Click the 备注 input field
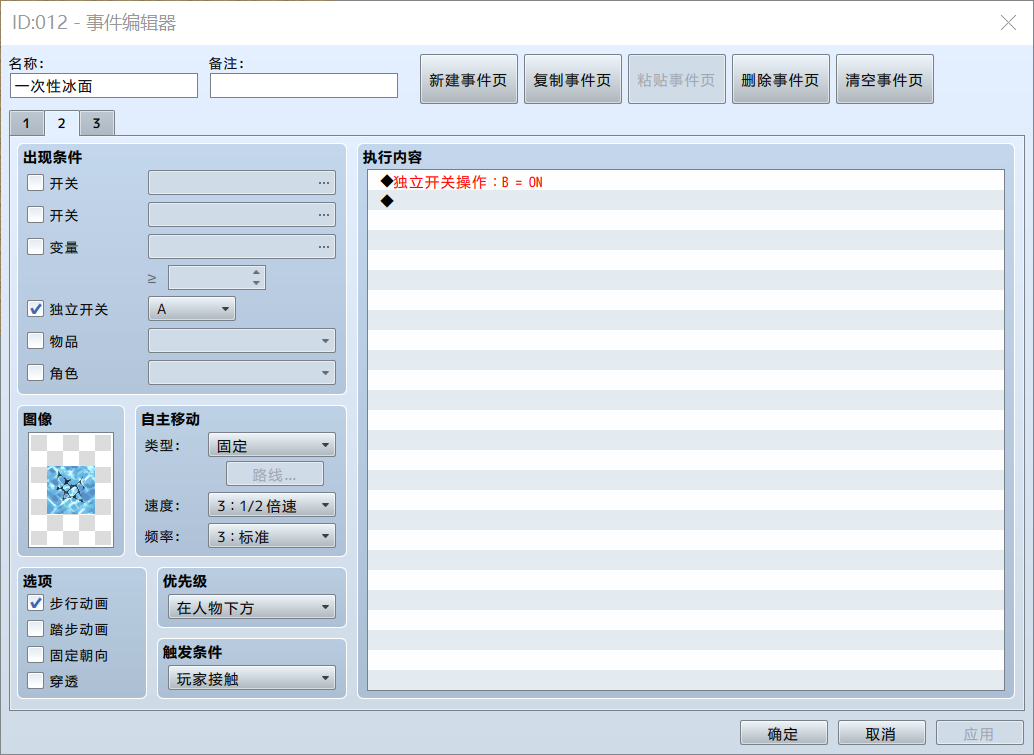Viewport: 1034px width, 755px height. click(x=304, y=86)
